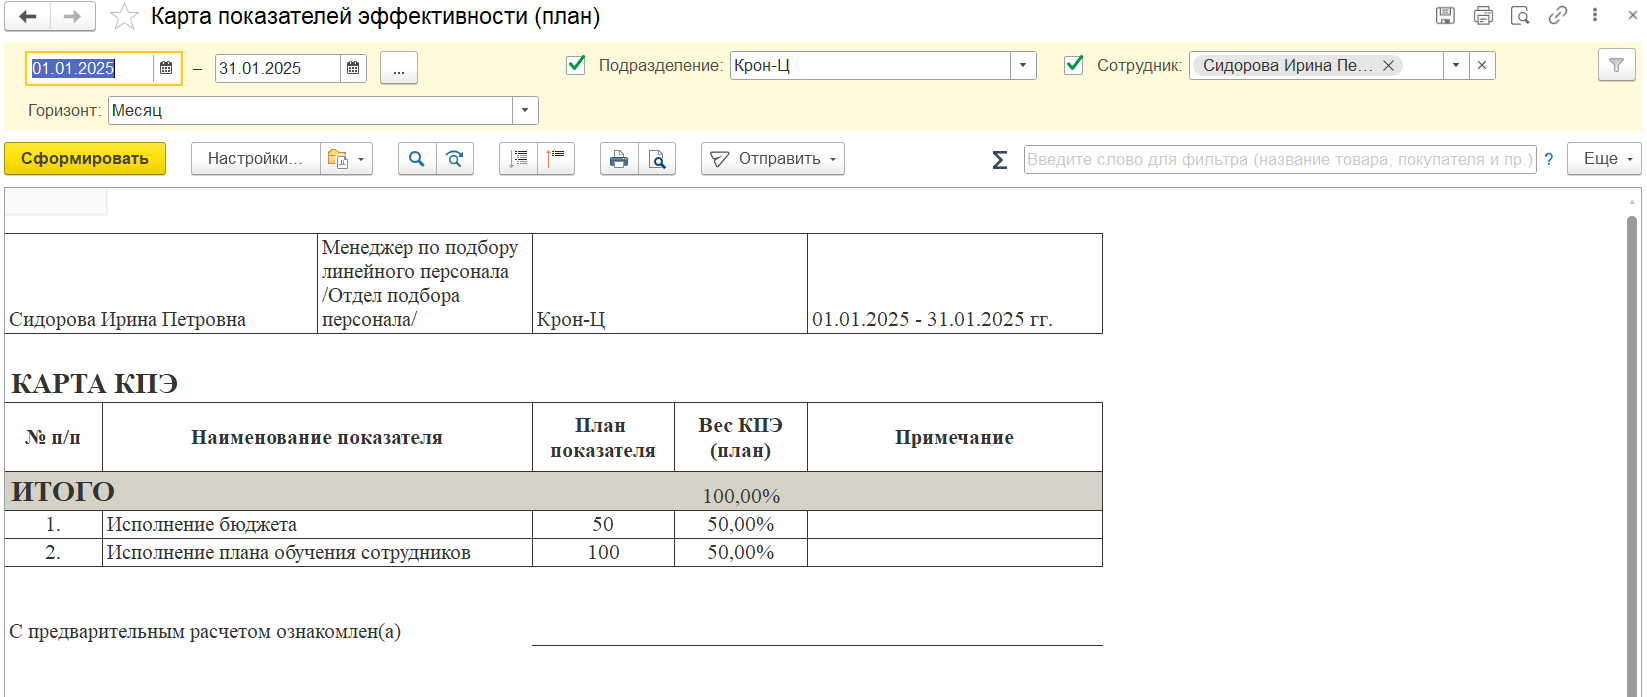Viewport: 1647px width, 697px height.
Task: Click the Сформировать button
Action: click(x=85, y=159)
